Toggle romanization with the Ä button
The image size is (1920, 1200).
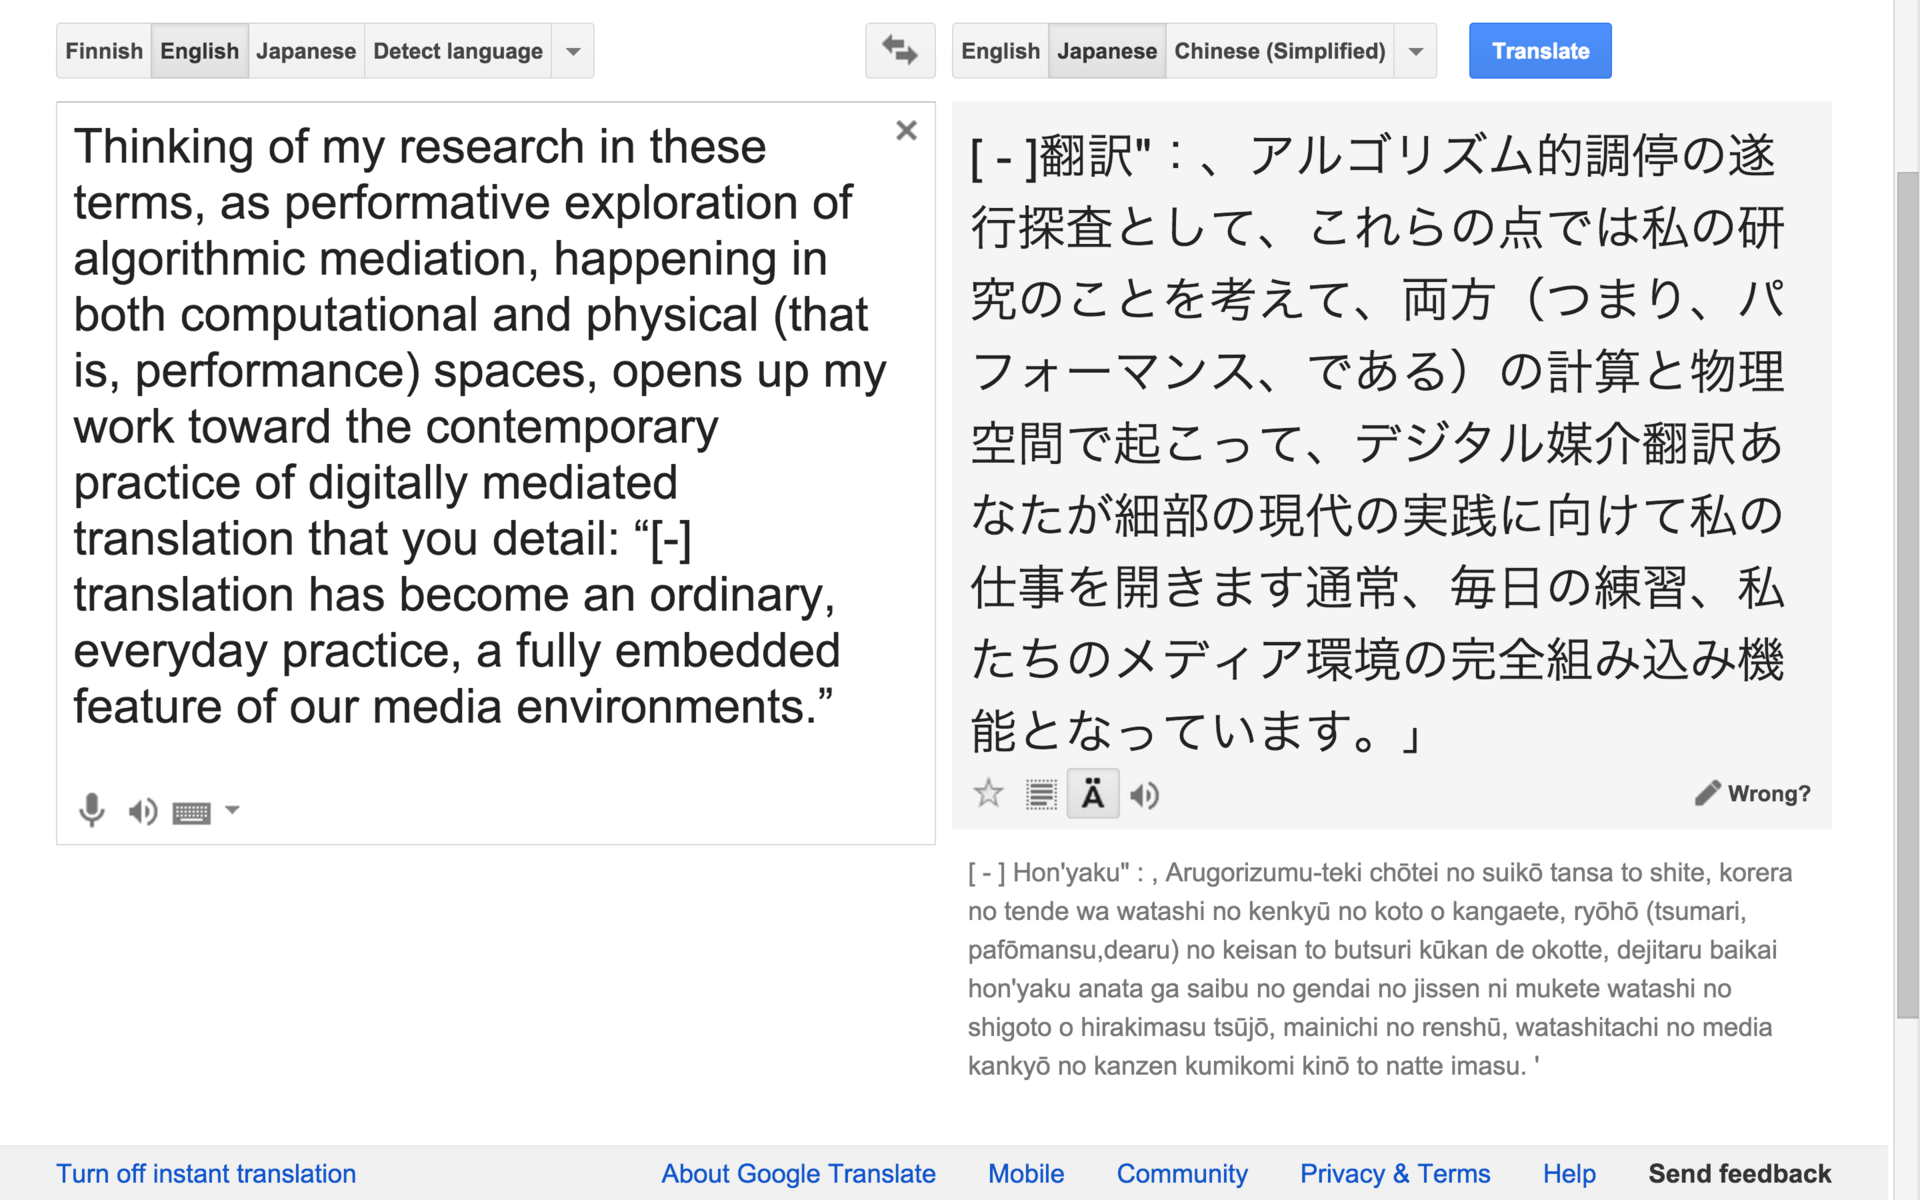(1092, 795)
